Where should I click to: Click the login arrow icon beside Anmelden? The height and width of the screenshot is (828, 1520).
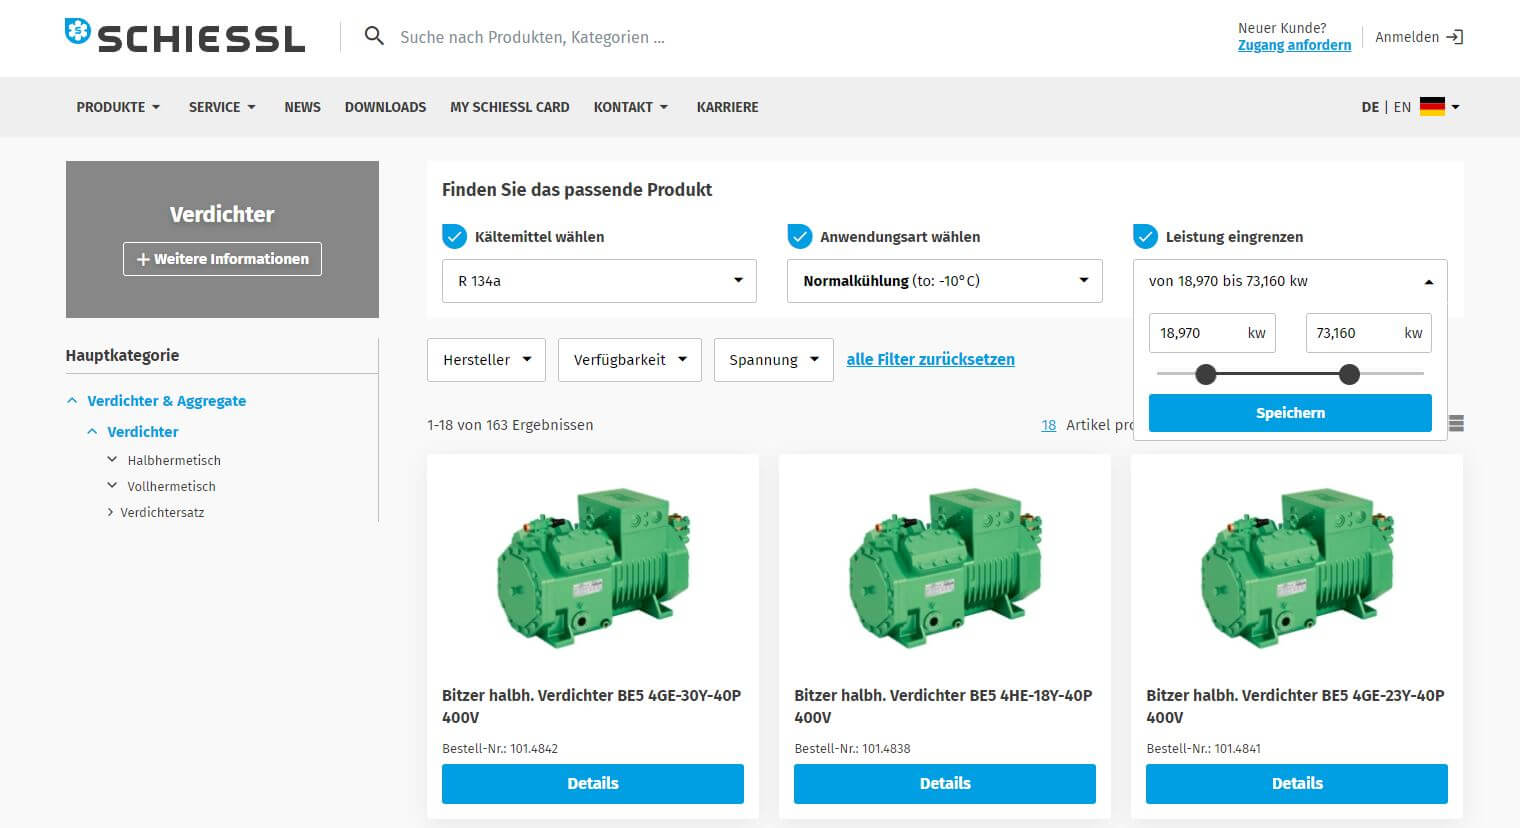1455,37
